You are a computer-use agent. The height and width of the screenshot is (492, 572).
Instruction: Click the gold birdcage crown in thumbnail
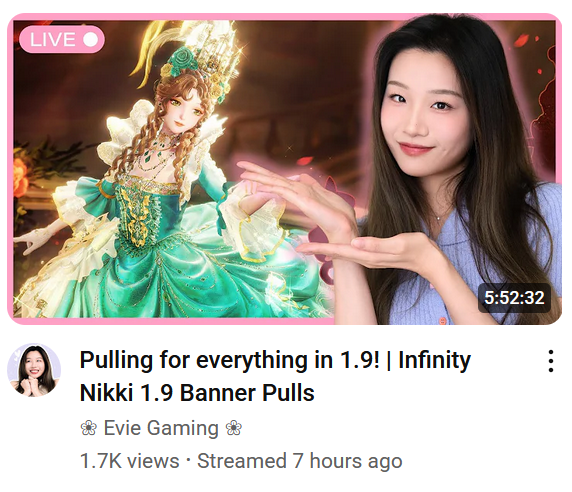215,47
